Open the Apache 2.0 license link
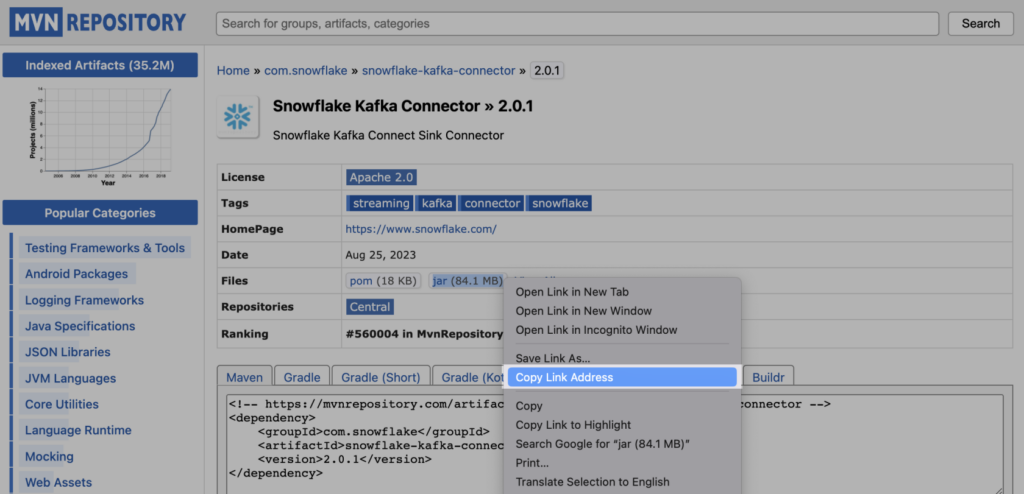 point(380,177)
